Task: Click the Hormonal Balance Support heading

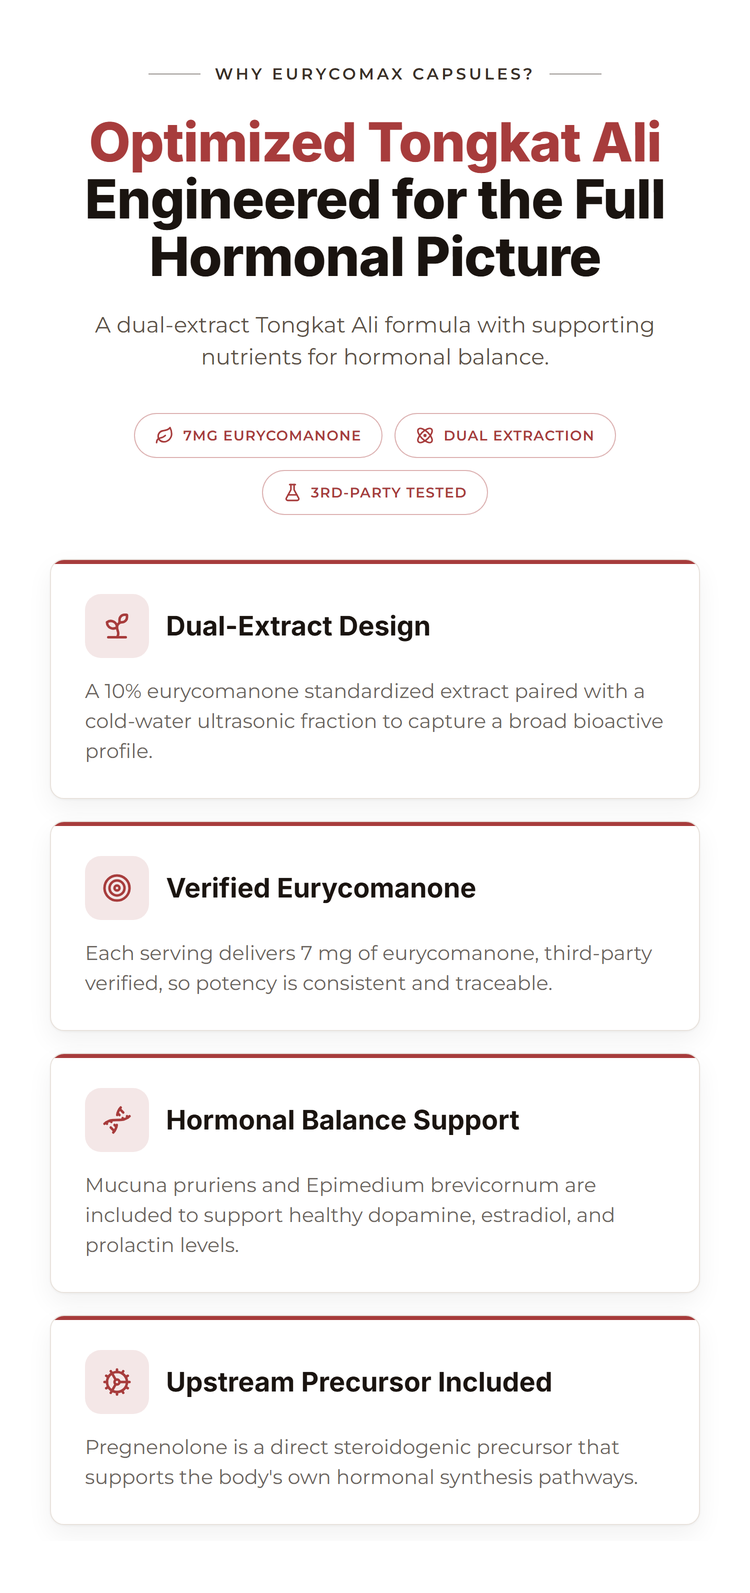Action: click(x=342, y=1120)
